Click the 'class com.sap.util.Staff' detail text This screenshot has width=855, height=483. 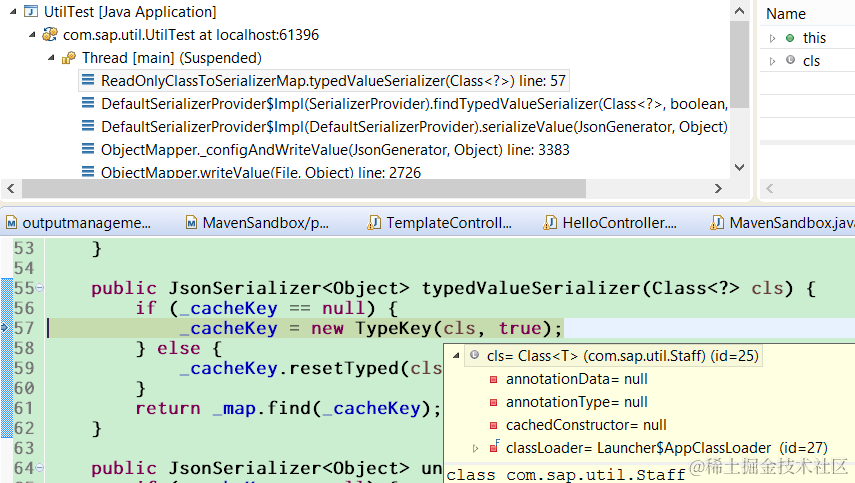click(566, 475)
